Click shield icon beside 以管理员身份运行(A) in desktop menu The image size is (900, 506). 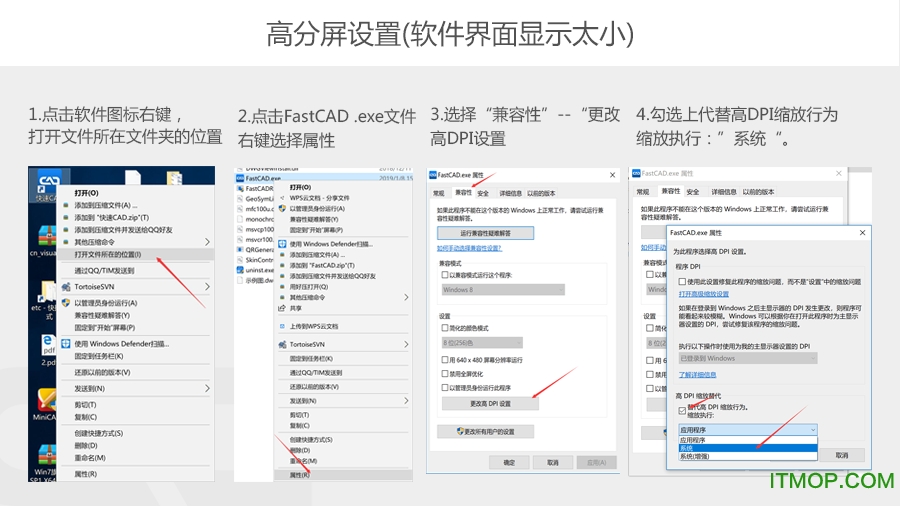click(x=66, y=303)
